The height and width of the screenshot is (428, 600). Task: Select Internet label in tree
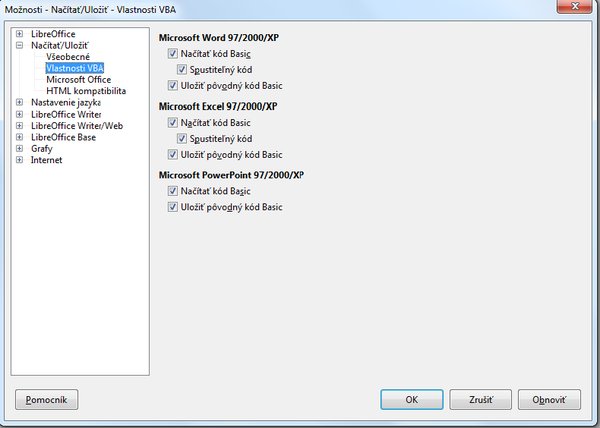tap(47, 160)
